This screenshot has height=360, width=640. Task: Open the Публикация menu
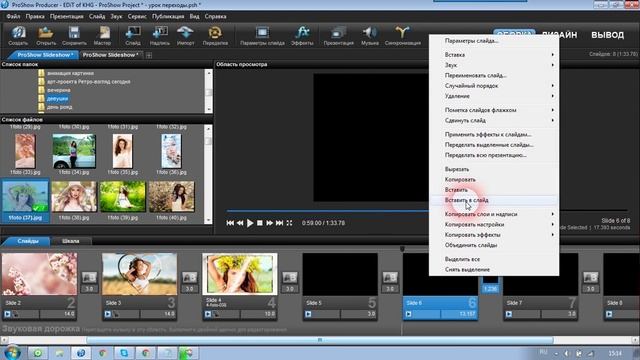click(x=168, y=17)
